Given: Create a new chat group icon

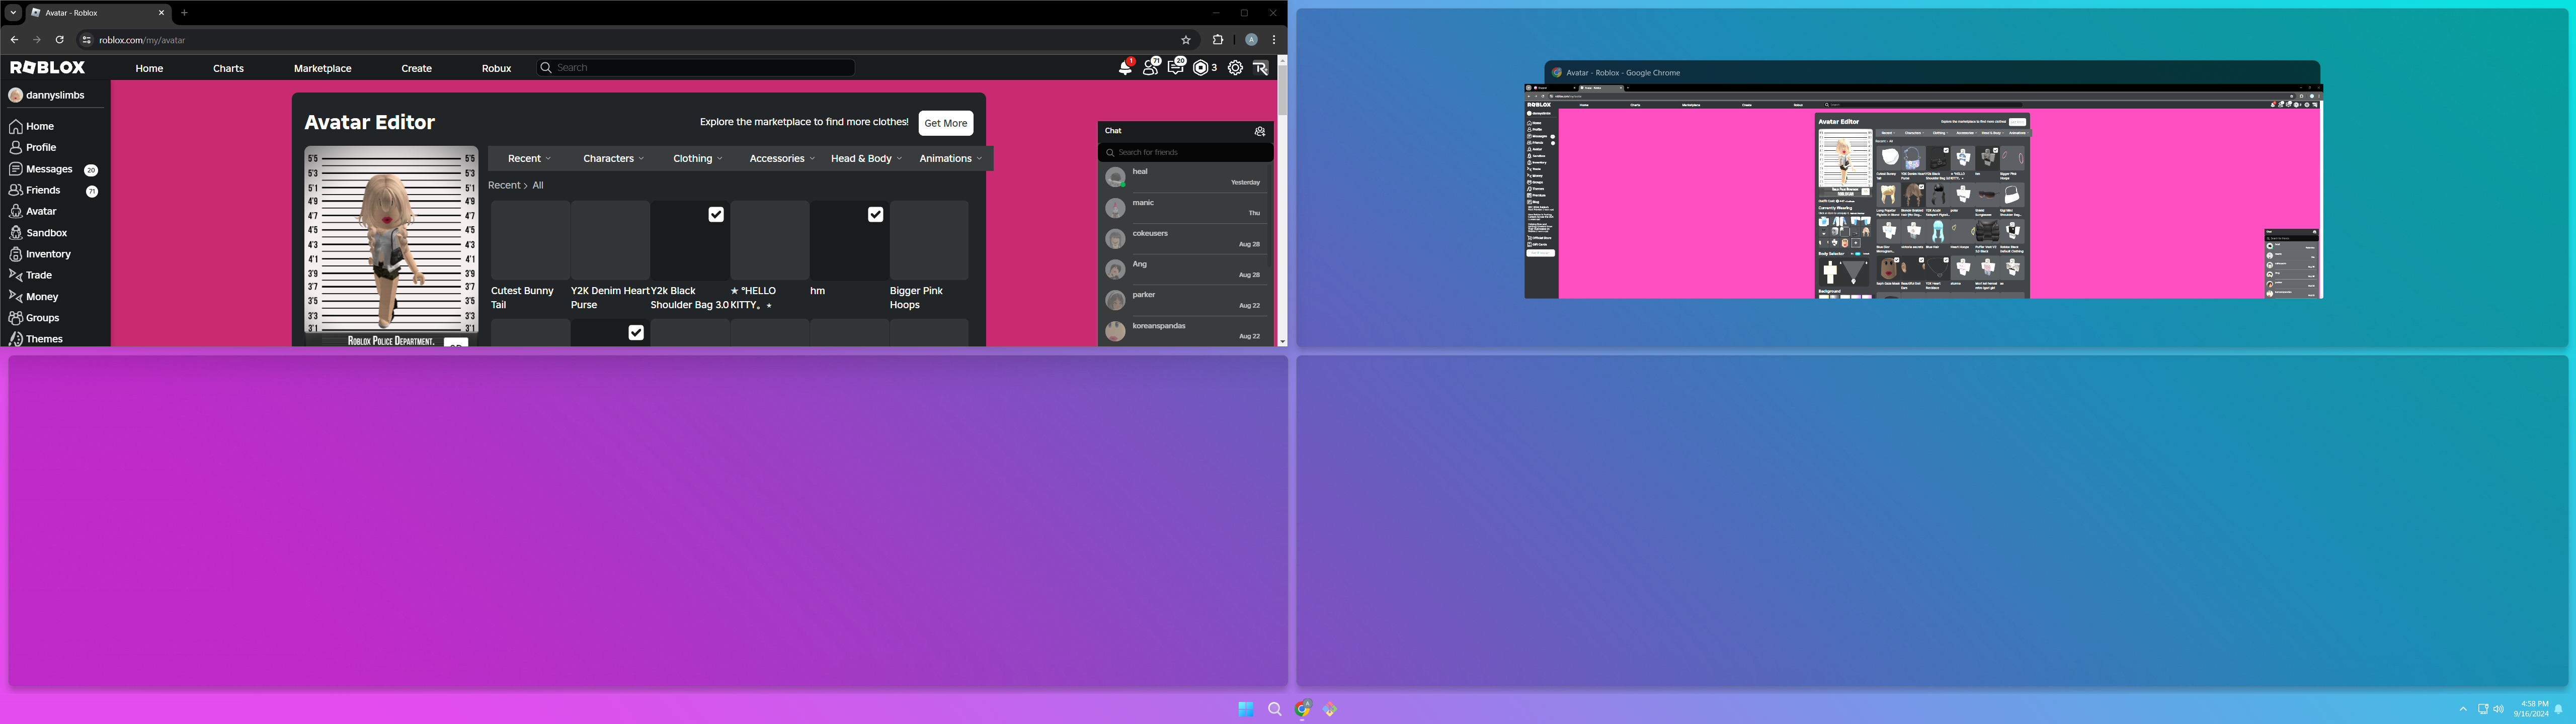Looking at the screenshot, I should pos(1259,131).
